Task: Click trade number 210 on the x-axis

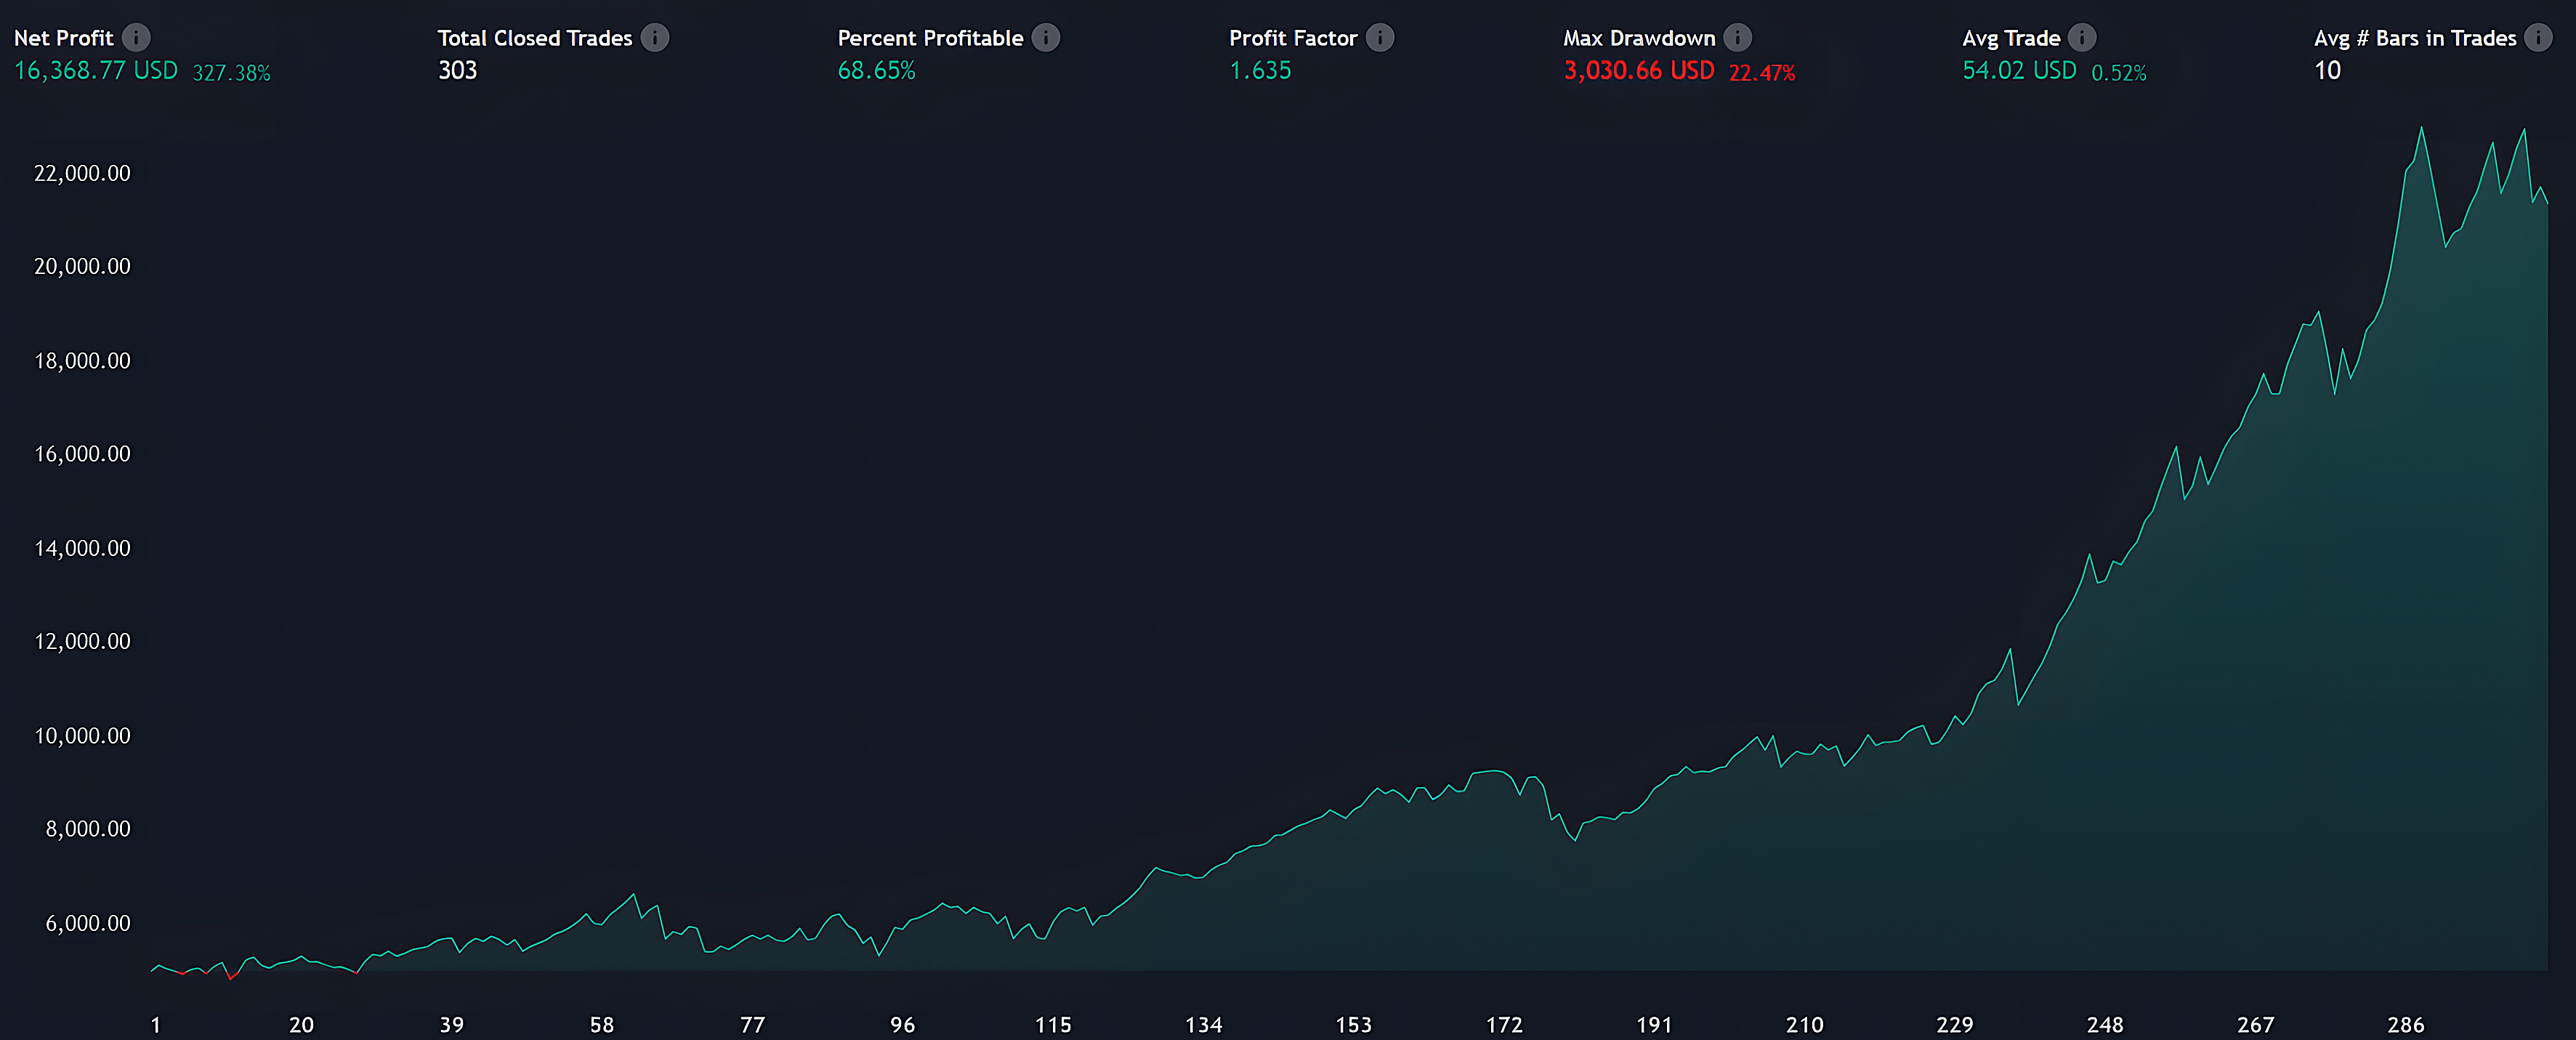Action: coord(1805,1025)
